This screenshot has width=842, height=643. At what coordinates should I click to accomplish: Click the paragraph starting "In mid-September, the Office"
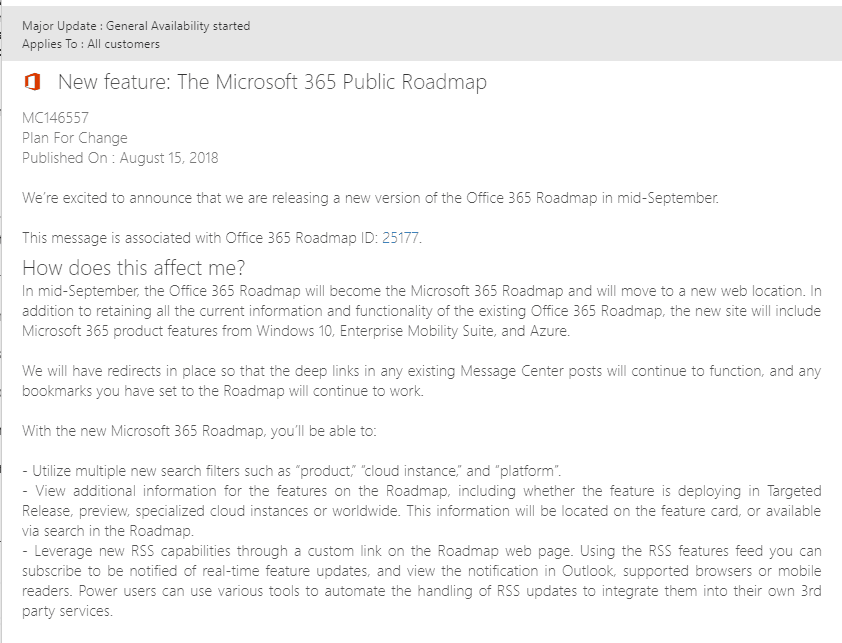pyautogui.click(x=421, y=311)
